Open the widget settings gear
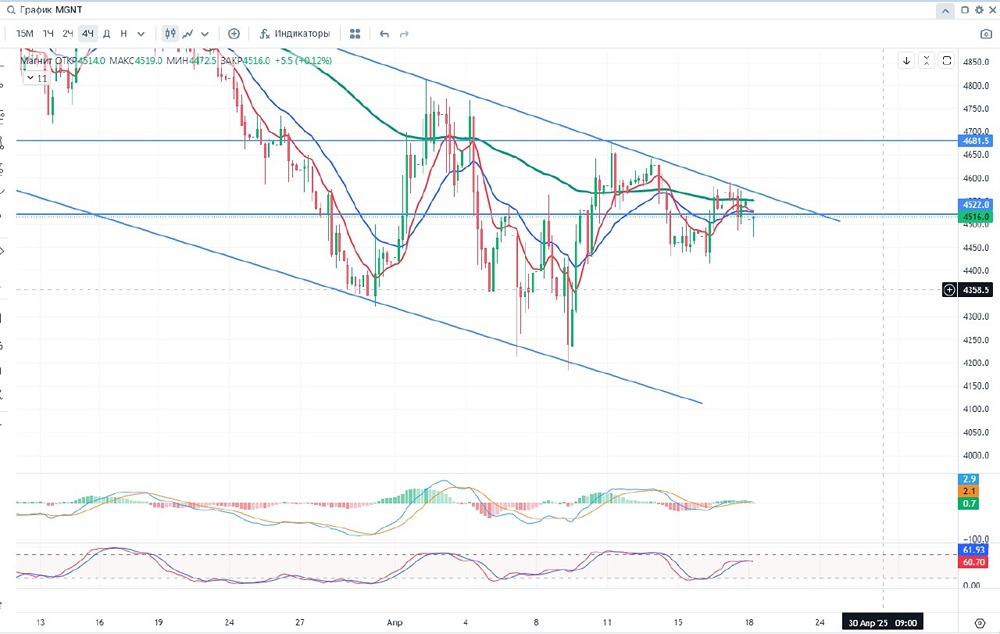Screen dimensions: 1000x634 980,10
